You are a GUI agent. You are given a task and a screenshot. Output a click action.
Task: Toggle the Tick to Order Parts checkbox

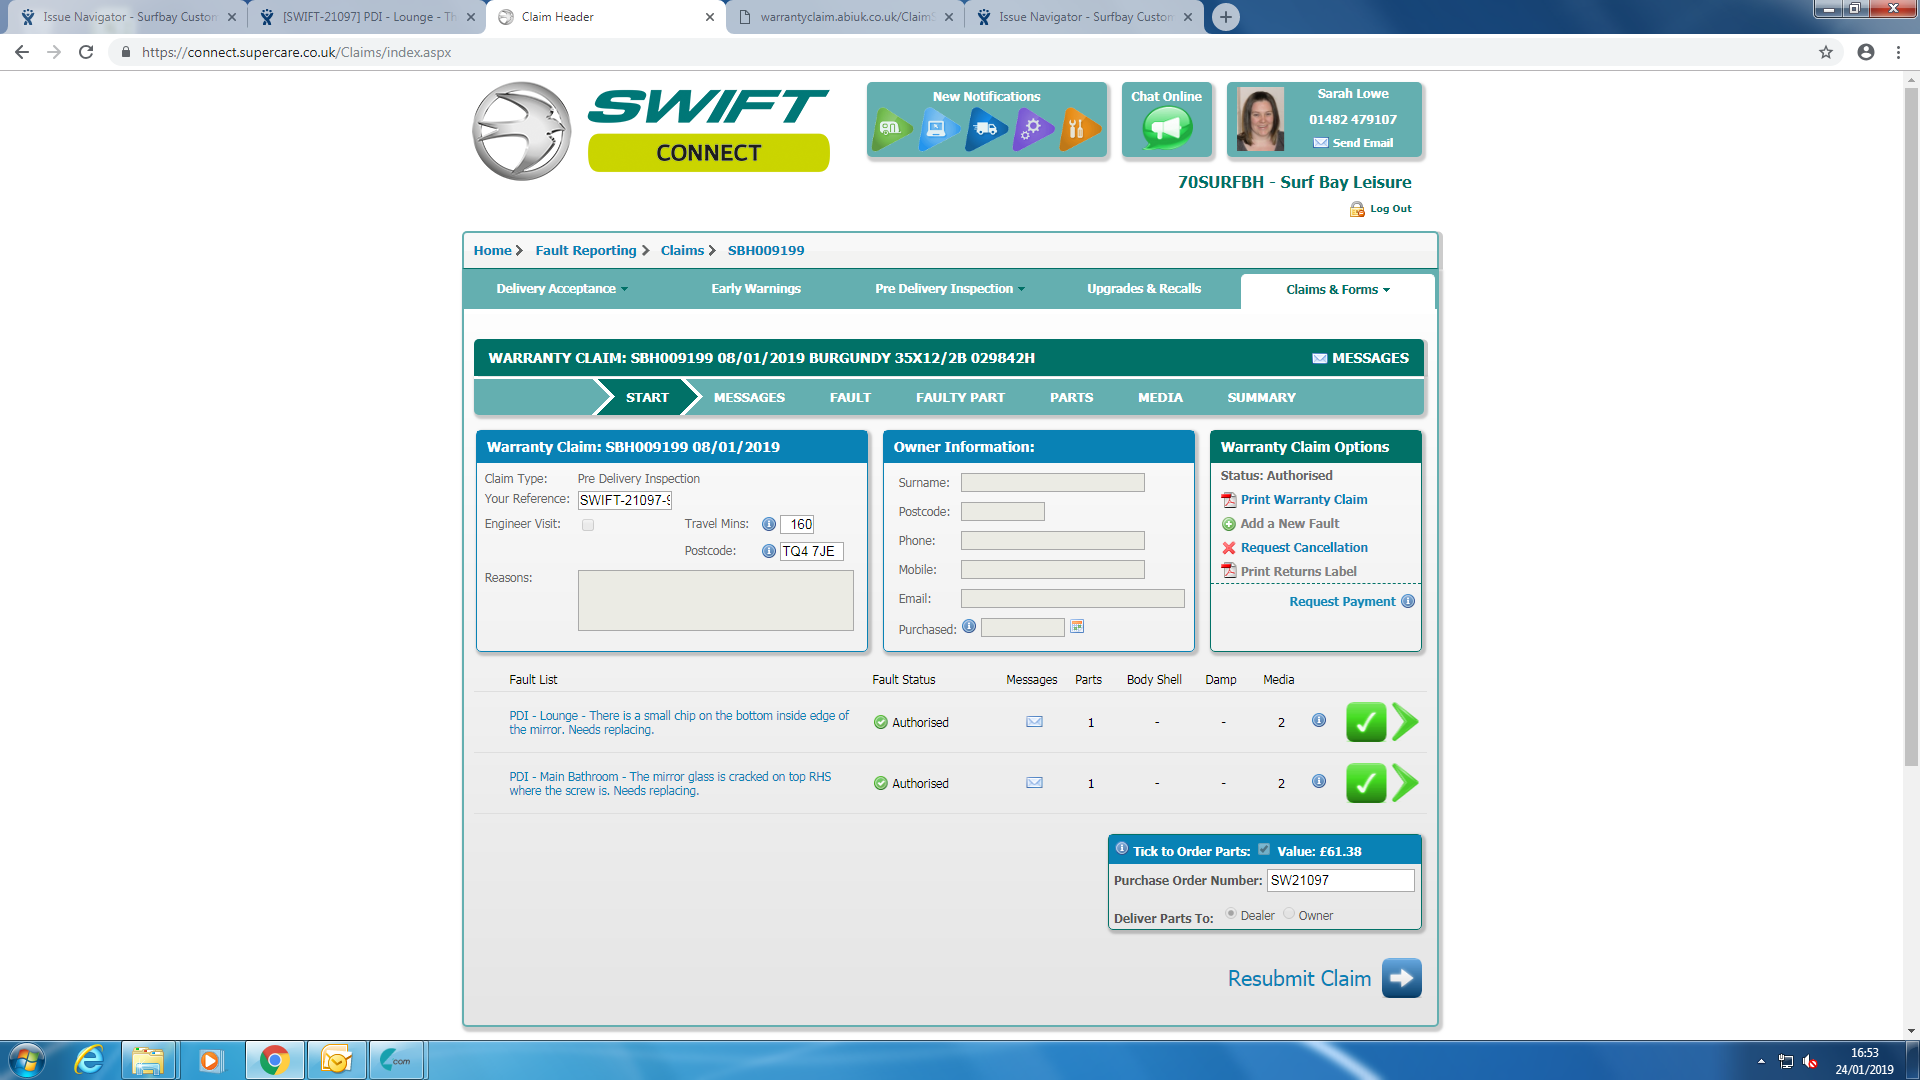point(1264,850)
